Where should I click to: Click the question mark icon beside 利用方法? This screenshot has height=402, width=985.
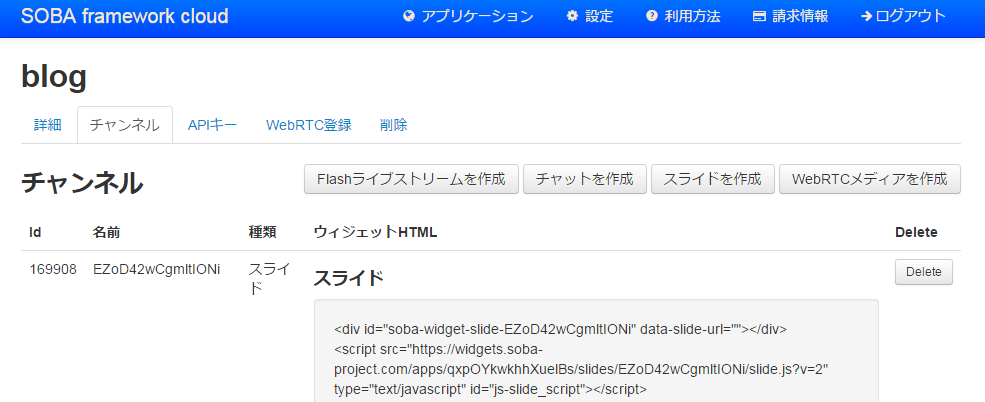pyautogui.click(x=651, y=16)
